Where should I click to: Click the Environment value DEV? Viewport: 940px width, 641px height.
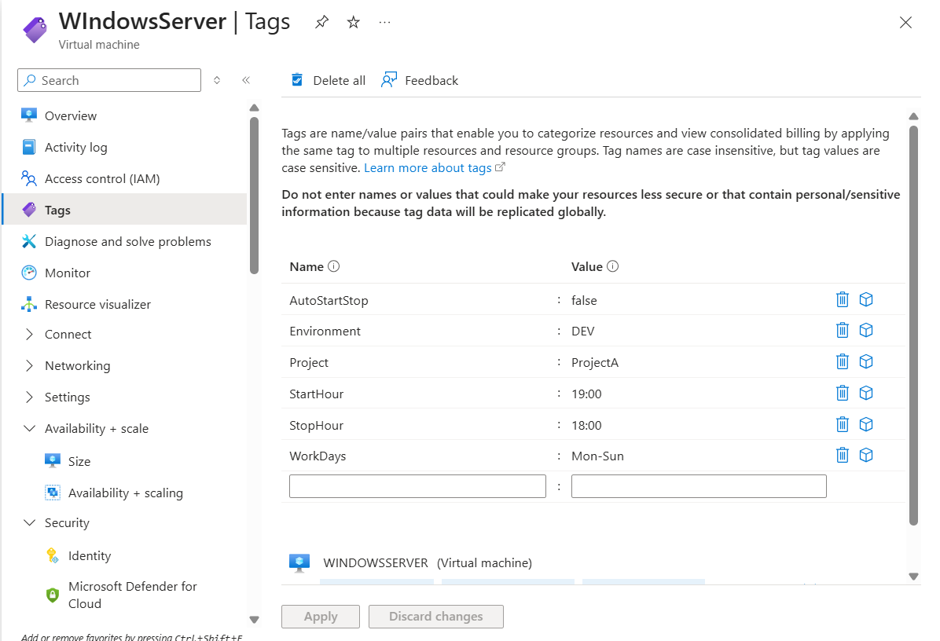(x=583, y=332)
